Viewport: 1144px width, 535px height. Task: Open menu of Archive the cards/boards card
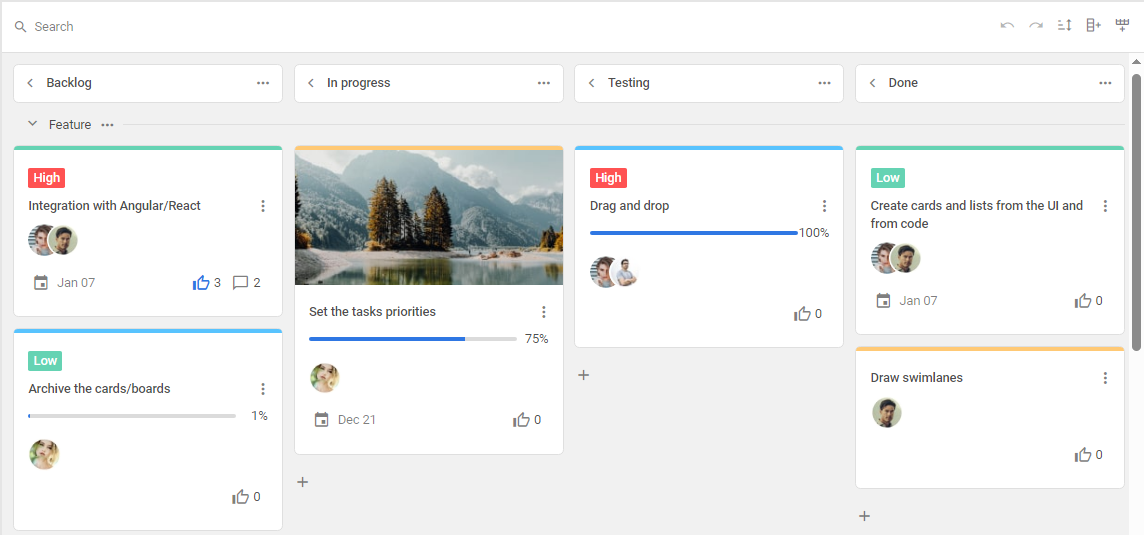(263, 389)
